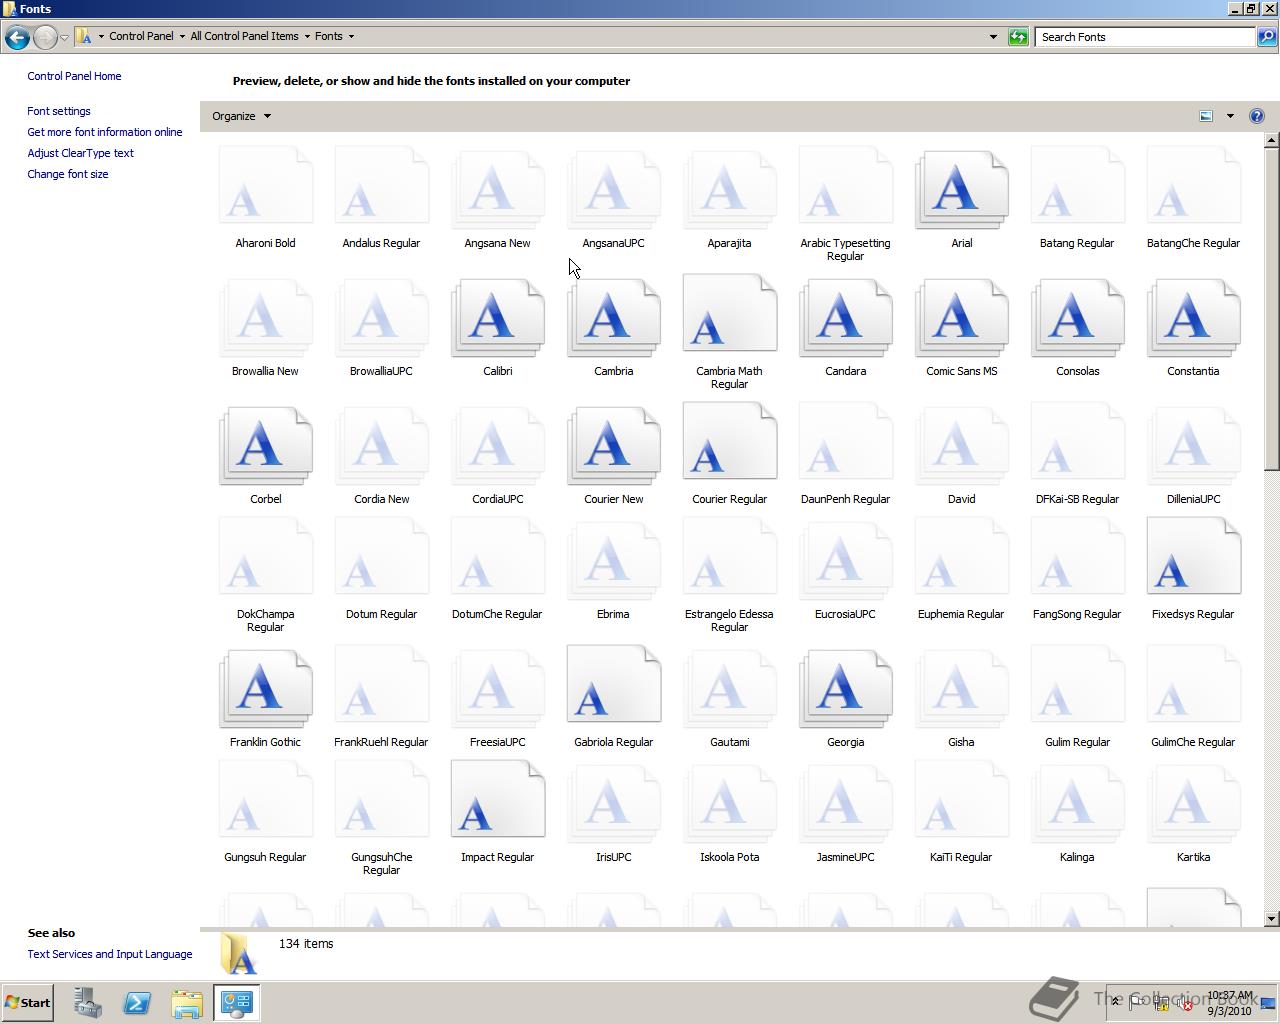Click the vertical scrollbar thumb
Image resolution: width=1280 pixels, height=1024 pixels.
(1272, 309)
